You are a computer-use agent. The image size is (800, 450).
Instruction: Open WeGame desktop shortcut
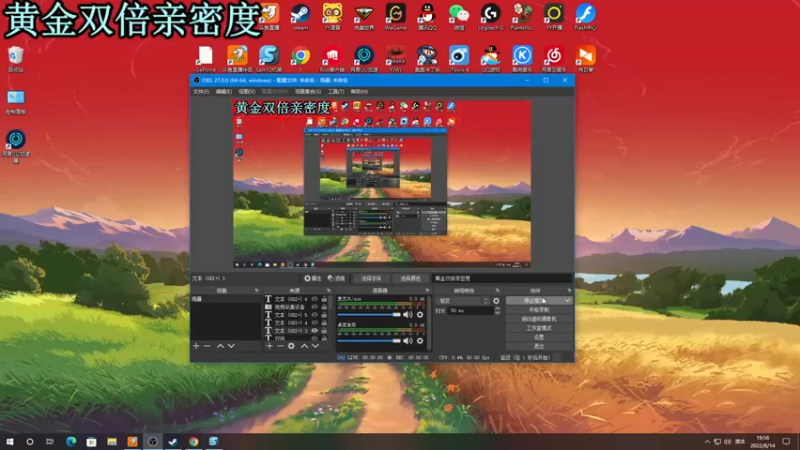coord(395,17)
